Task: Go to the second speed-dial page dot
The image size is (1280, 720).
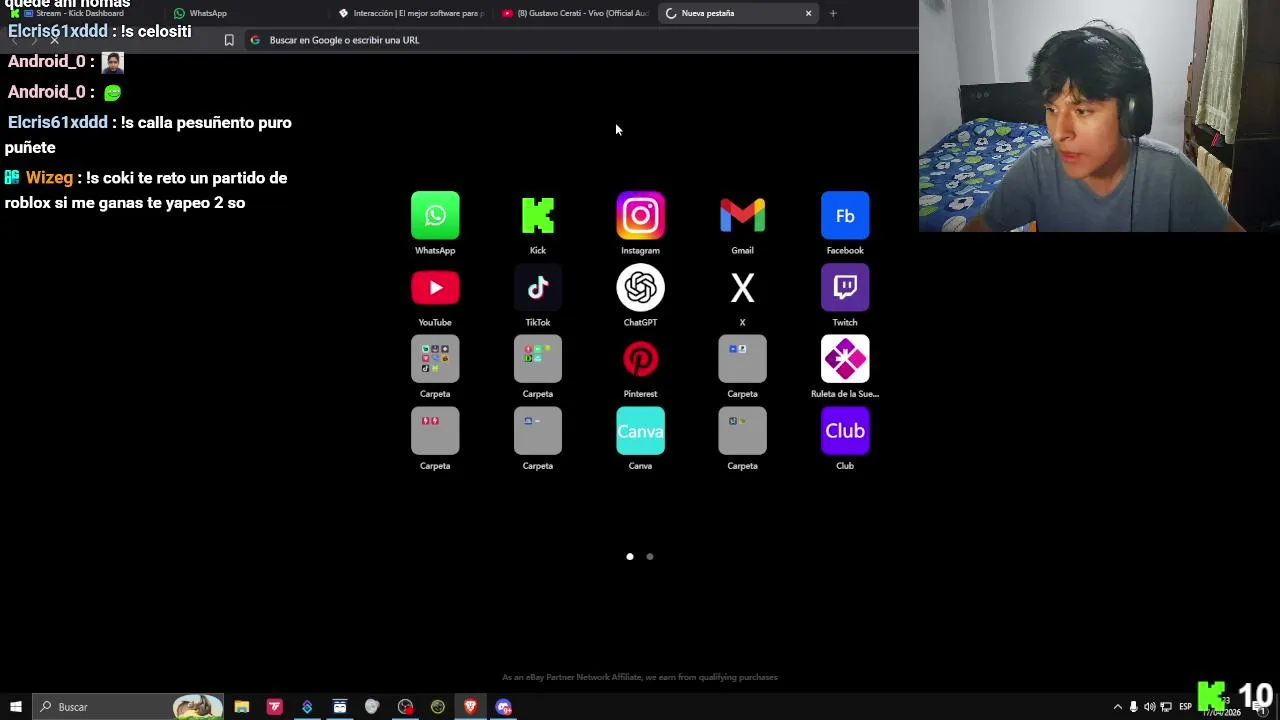Action: tap(650, 556)
